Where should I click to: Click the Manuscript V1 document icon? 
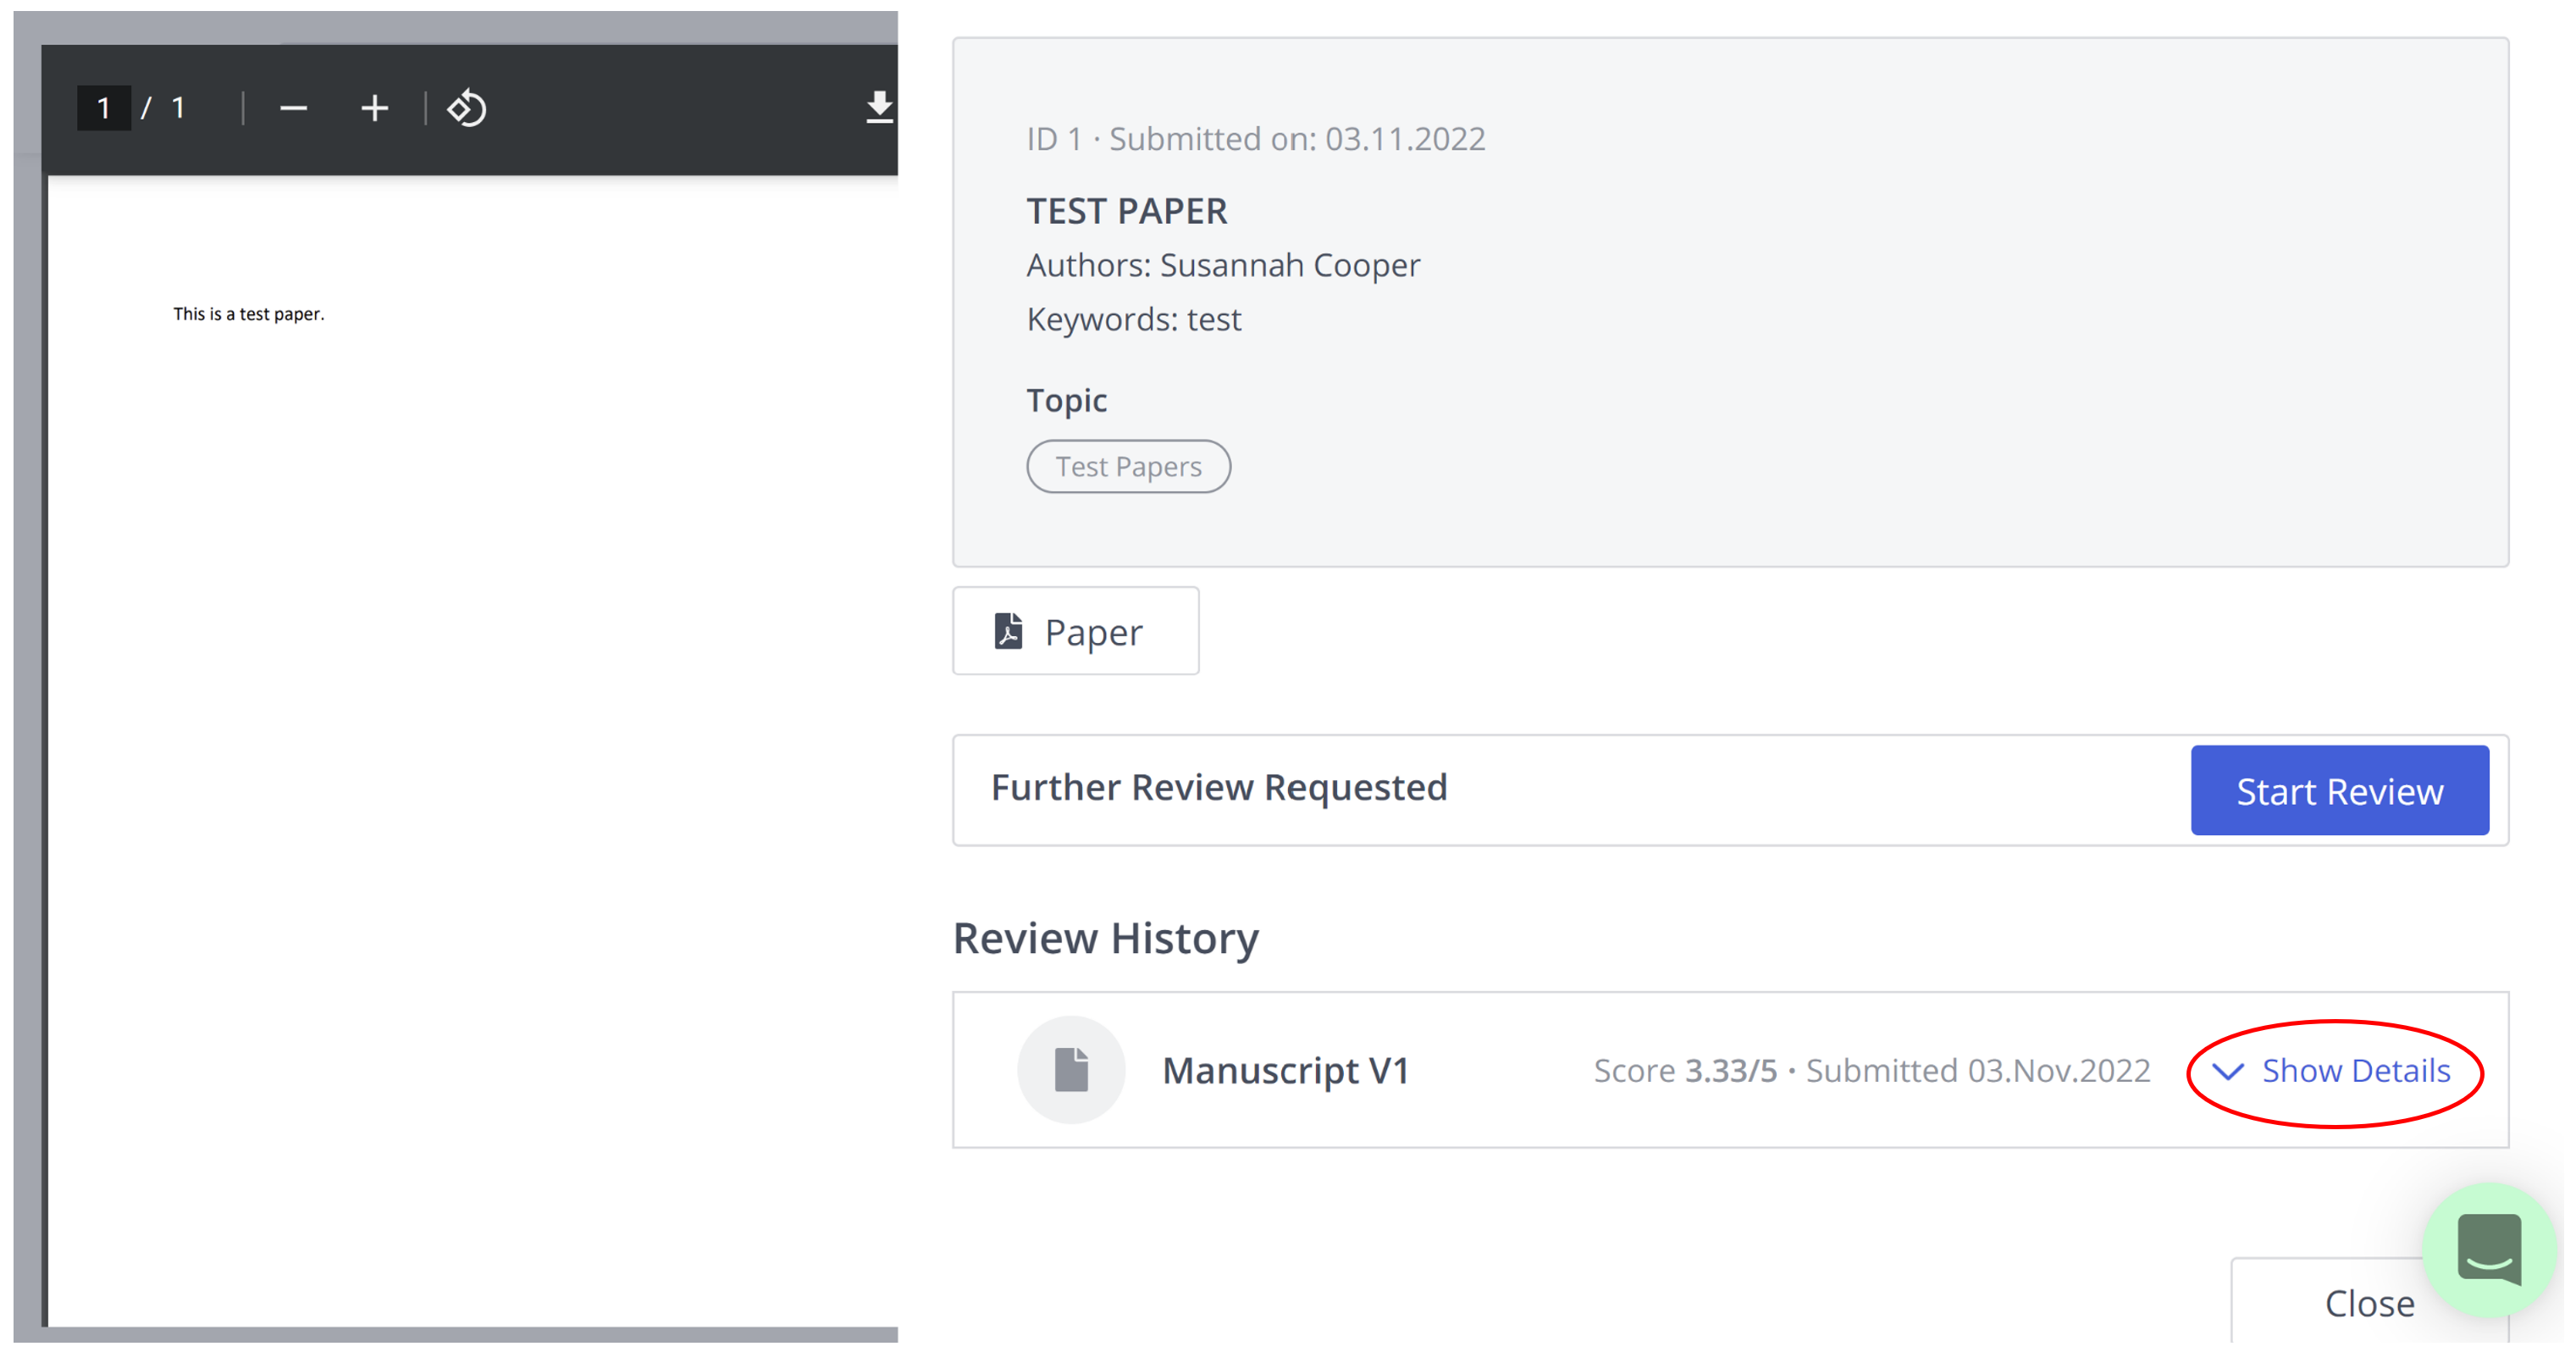pos(1071,1070)
